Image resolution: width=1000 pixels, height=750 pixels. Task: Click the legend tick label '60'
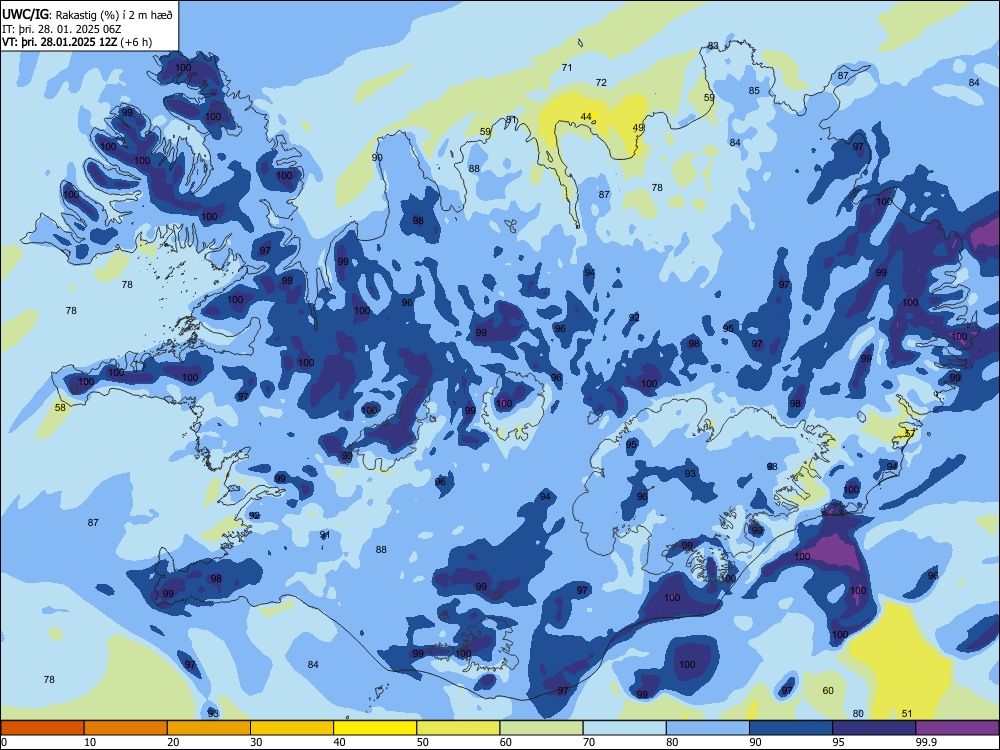[x=506, y=742]
